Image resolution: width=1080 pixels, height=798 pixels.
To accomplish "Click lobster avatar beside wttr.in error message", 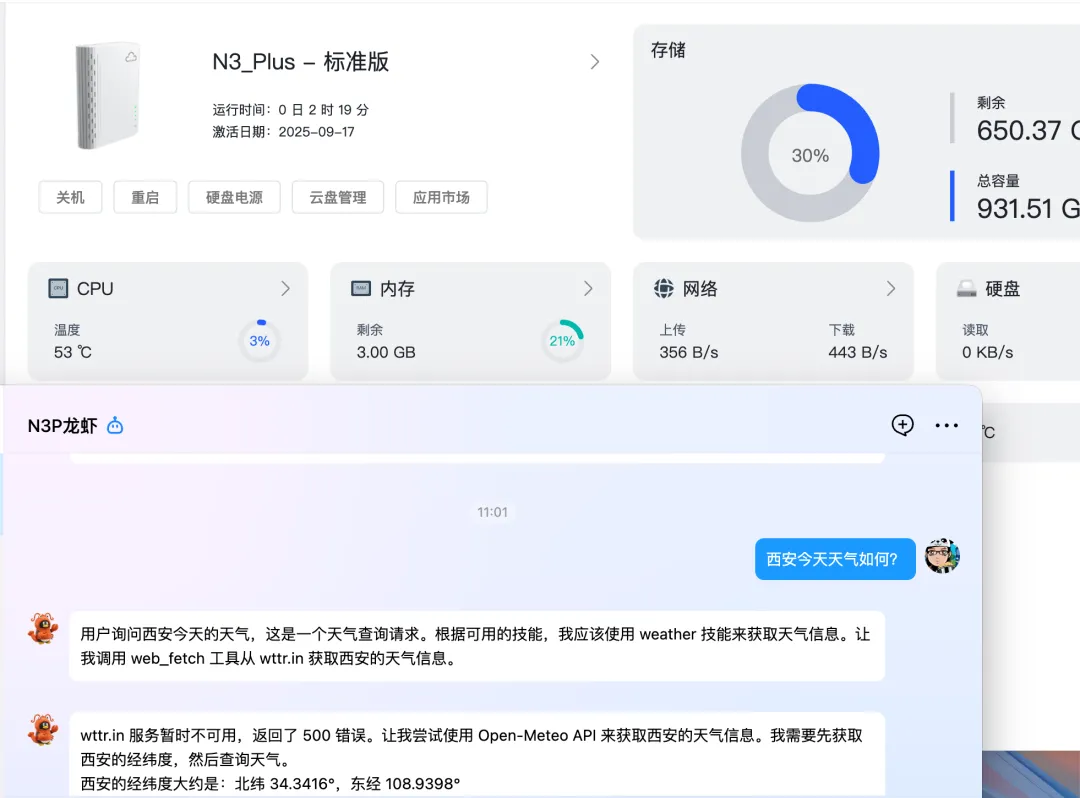I will click(x=43, y=730).
